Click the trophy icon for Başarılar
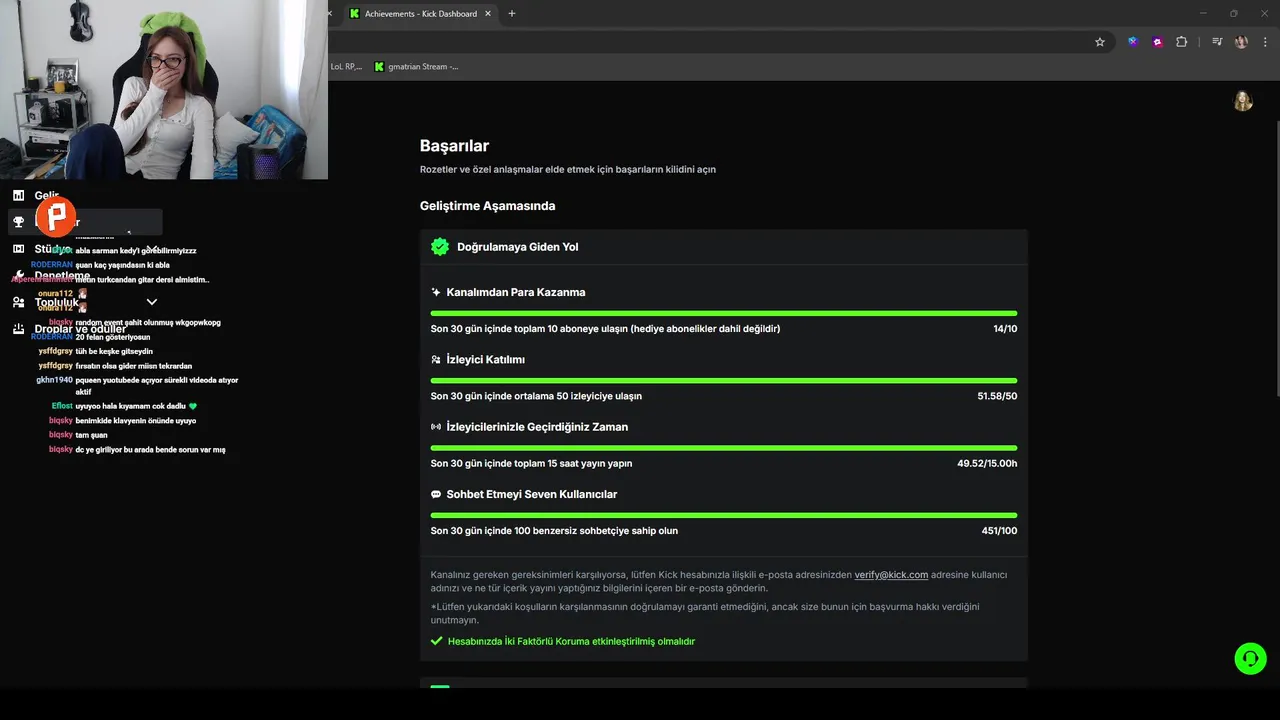This screenshot has width=1280, height=720. point(18,222)
